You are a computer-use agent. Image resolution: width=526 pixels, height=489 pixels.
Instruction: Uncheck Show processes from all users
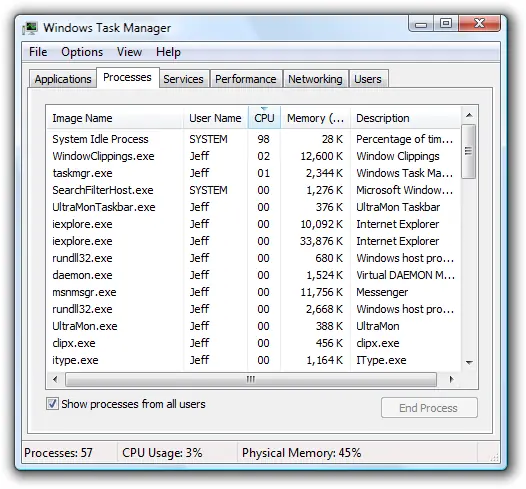52,403
